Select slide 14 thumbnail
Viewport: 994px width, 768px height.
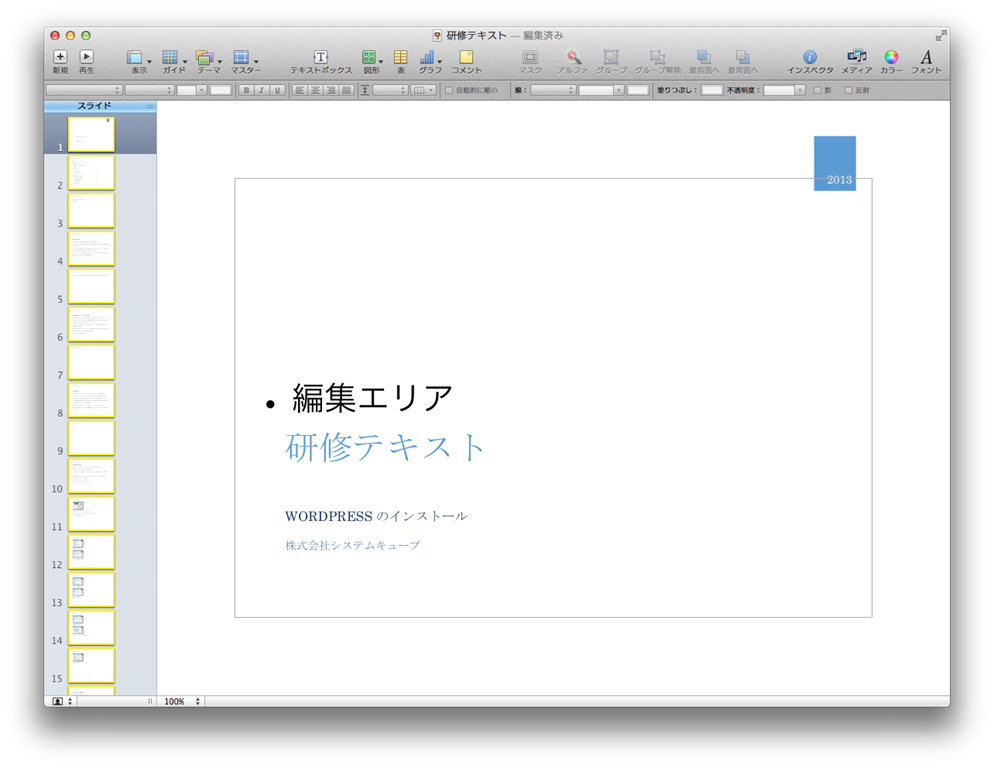coord(91,628)
